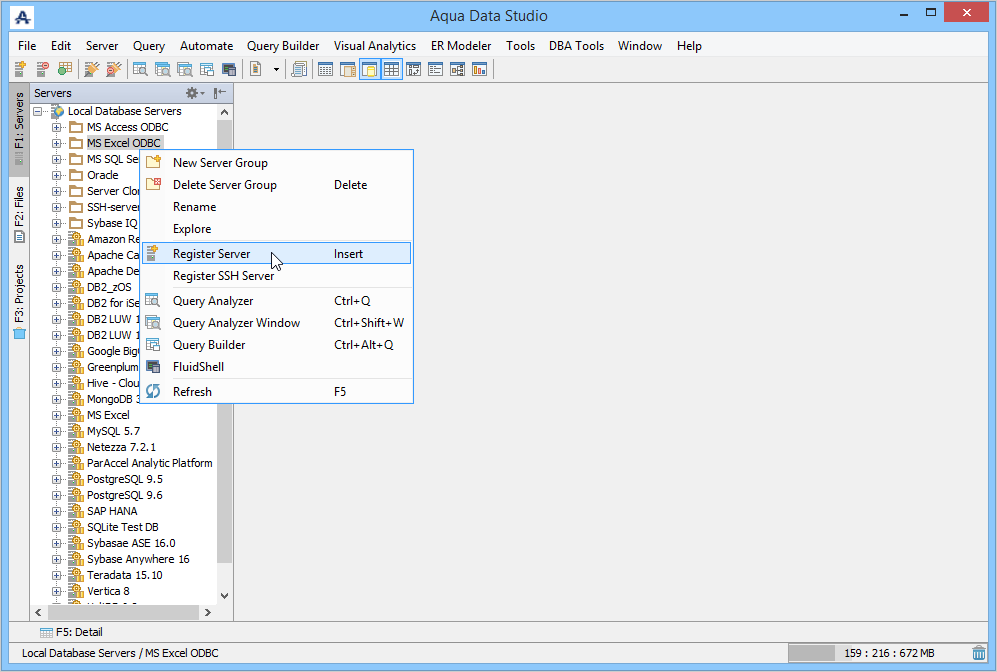Choose Register Server from the context menu
Image resolution: width=997 pixels, height=672 pixels.
pyautogui.click(x=276, y=253)
